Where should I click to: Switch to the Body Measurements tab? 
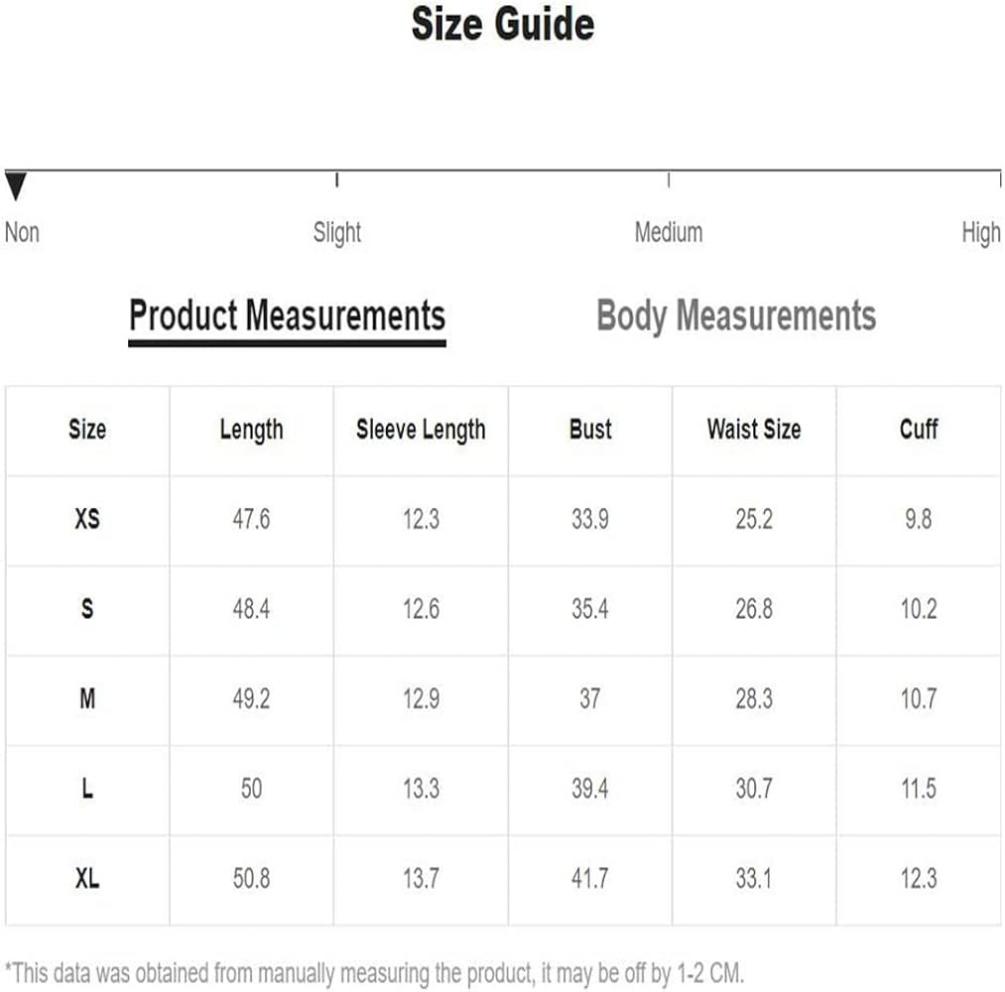[x=736, y=316]
